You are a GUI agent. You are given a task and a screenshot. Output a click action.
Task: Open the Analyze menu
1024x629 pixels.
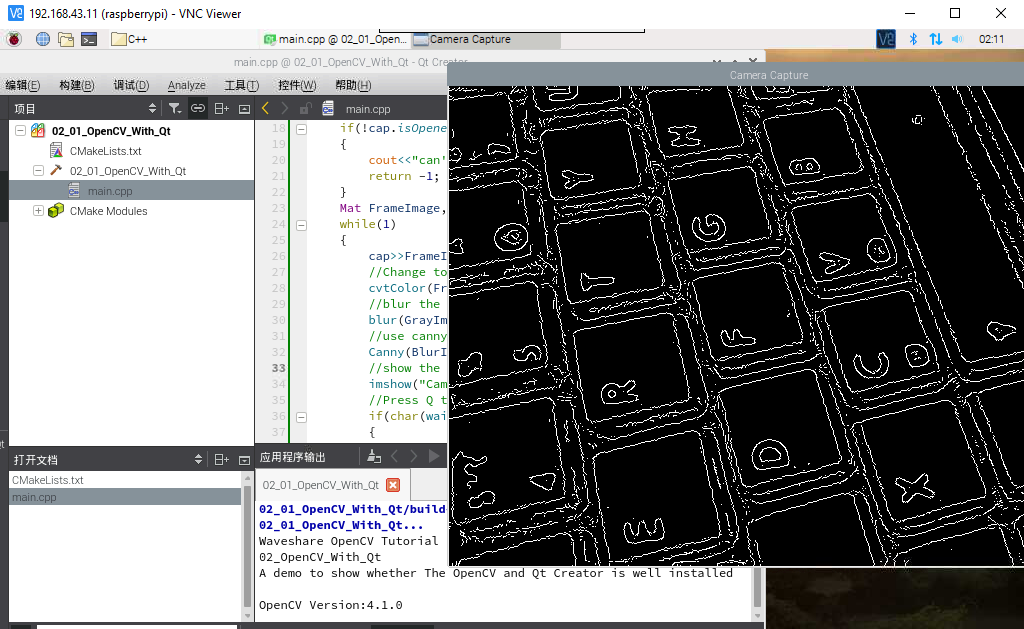[x=186, y=85]
